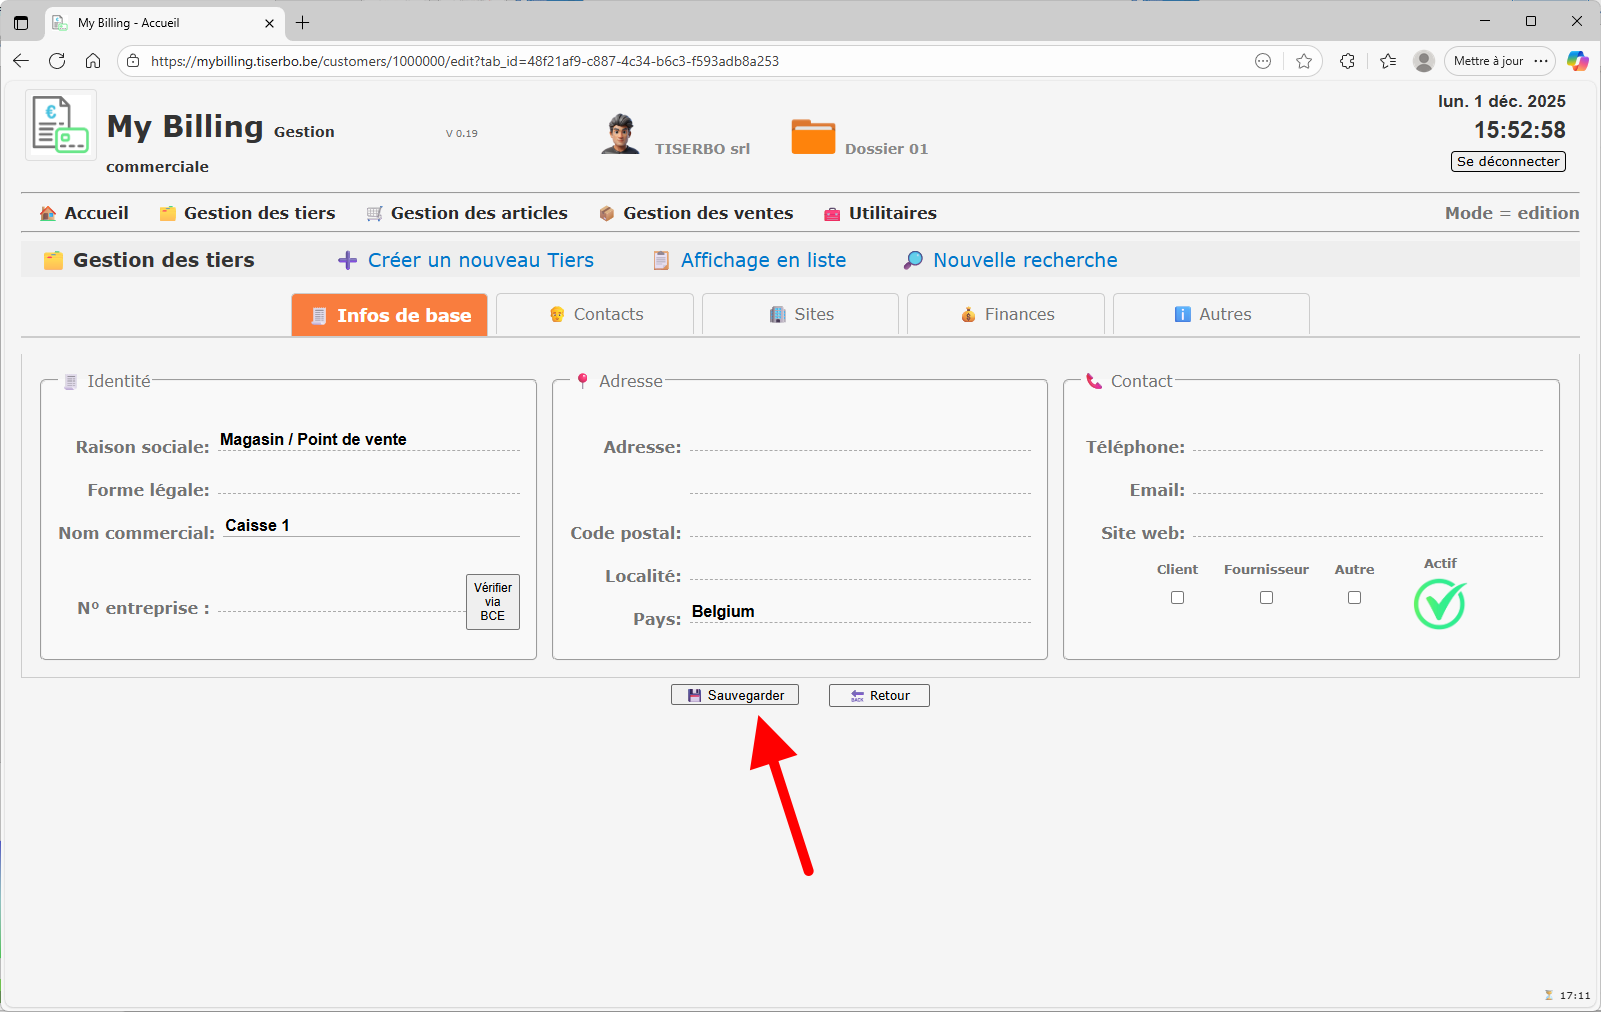Click the My Billing invoice logo icon

[60, 125]
